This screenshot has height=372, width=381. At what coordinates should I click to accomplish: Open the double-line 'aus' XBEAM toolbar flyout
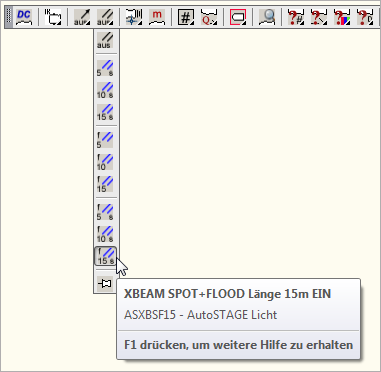point(105,17)
